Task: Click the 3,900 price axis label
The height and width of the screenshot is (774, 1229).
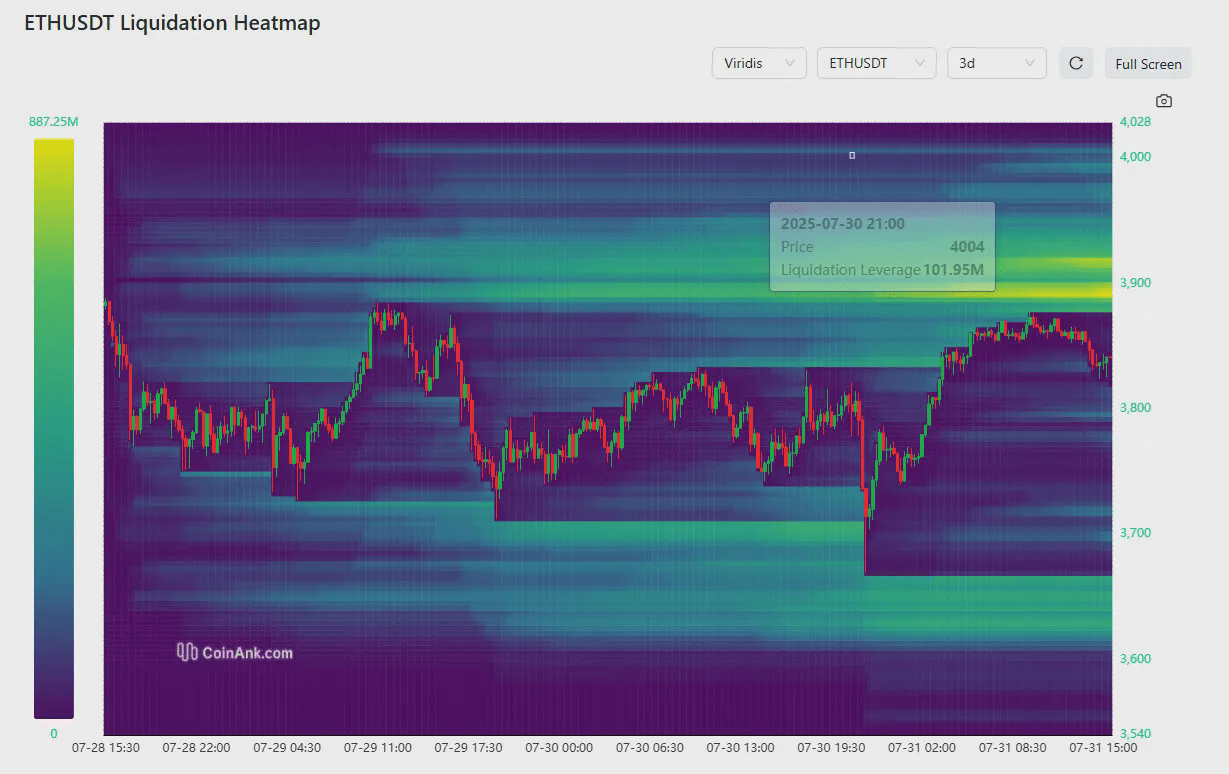Action: (1135, 283)
